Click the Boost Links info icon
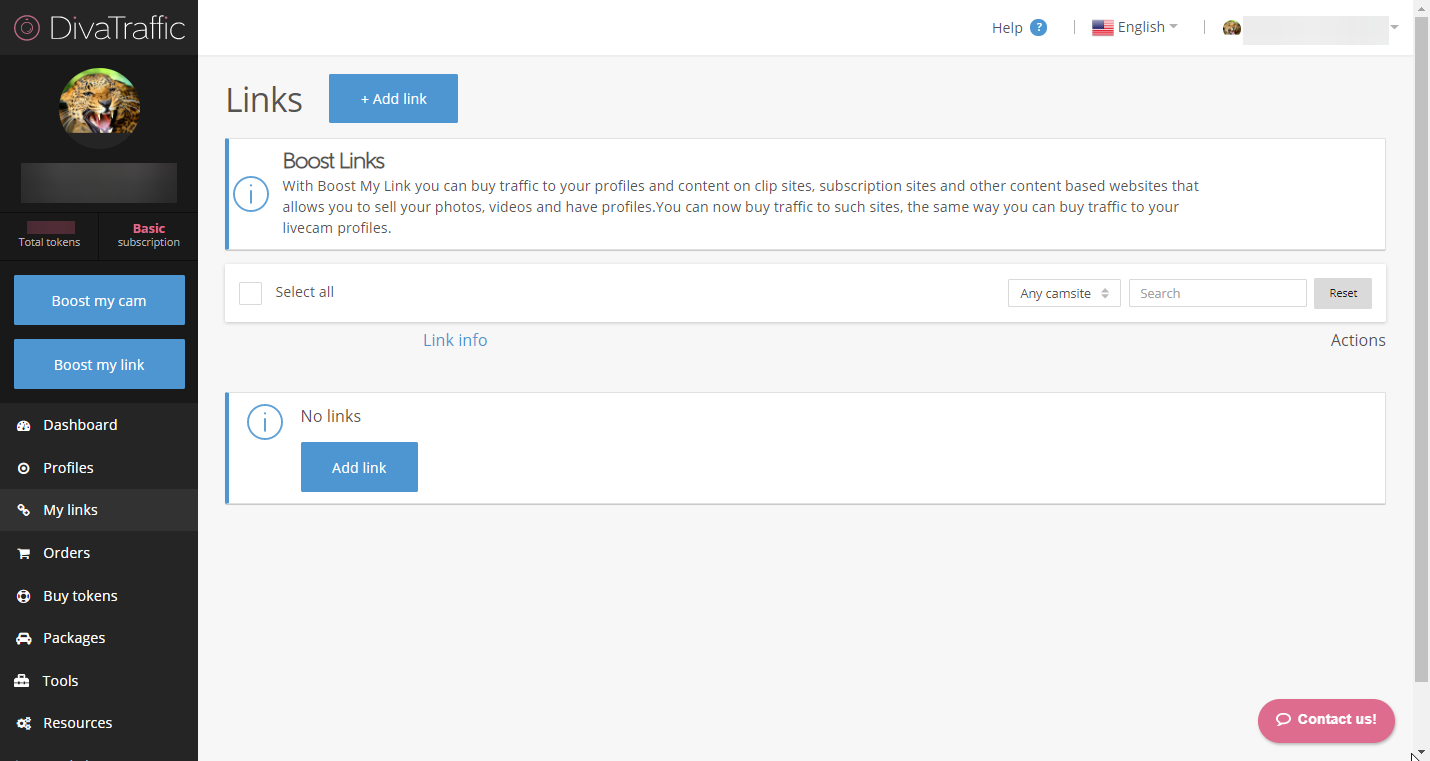Screen dimensions: 1430x761 point(251,194)
